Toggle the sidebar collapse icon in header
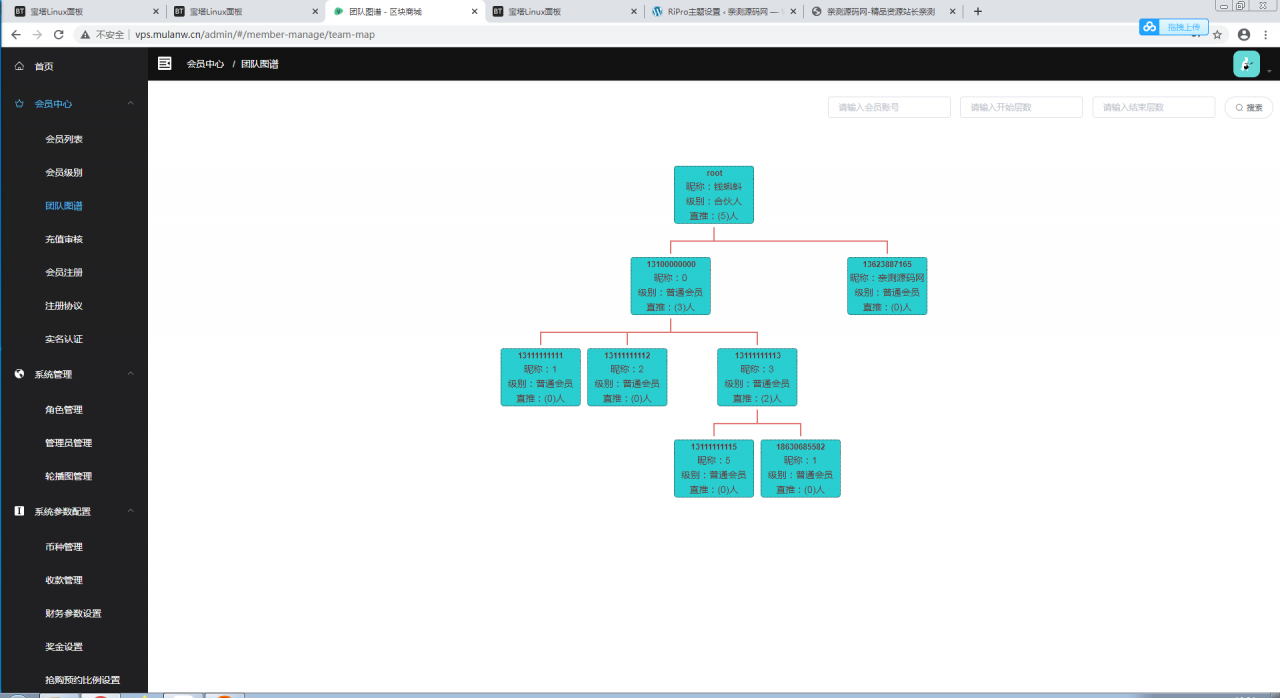Image resolution: width=1280 pixels, height=698 pixels. click(165, 63)
